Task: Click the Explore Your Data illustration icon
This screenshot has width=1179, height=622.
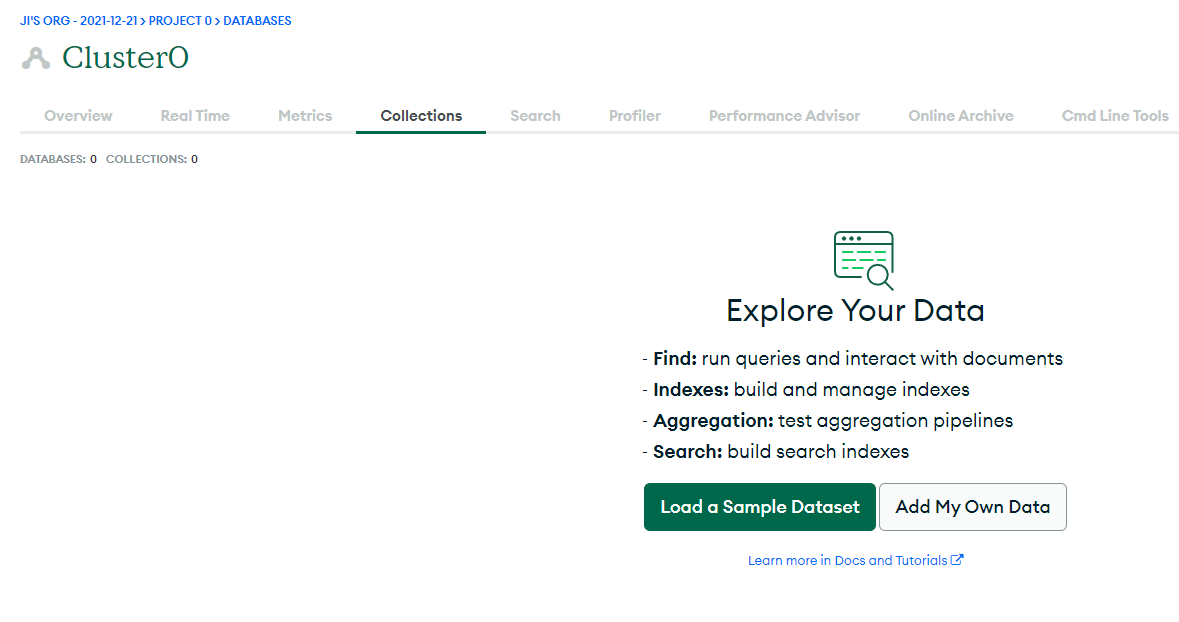Action: point(864,260)
